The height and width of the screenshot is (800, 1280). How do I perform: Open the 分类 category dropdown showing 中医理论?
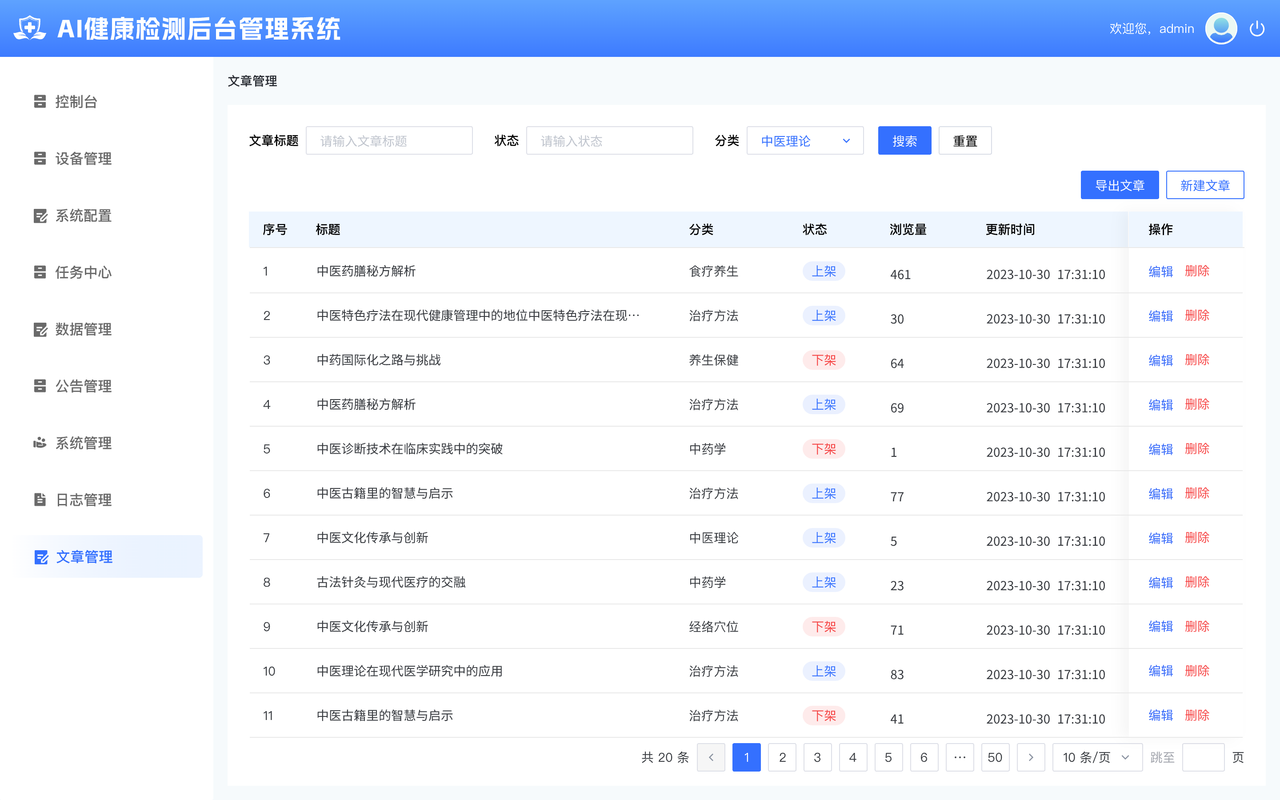(805, 140)
